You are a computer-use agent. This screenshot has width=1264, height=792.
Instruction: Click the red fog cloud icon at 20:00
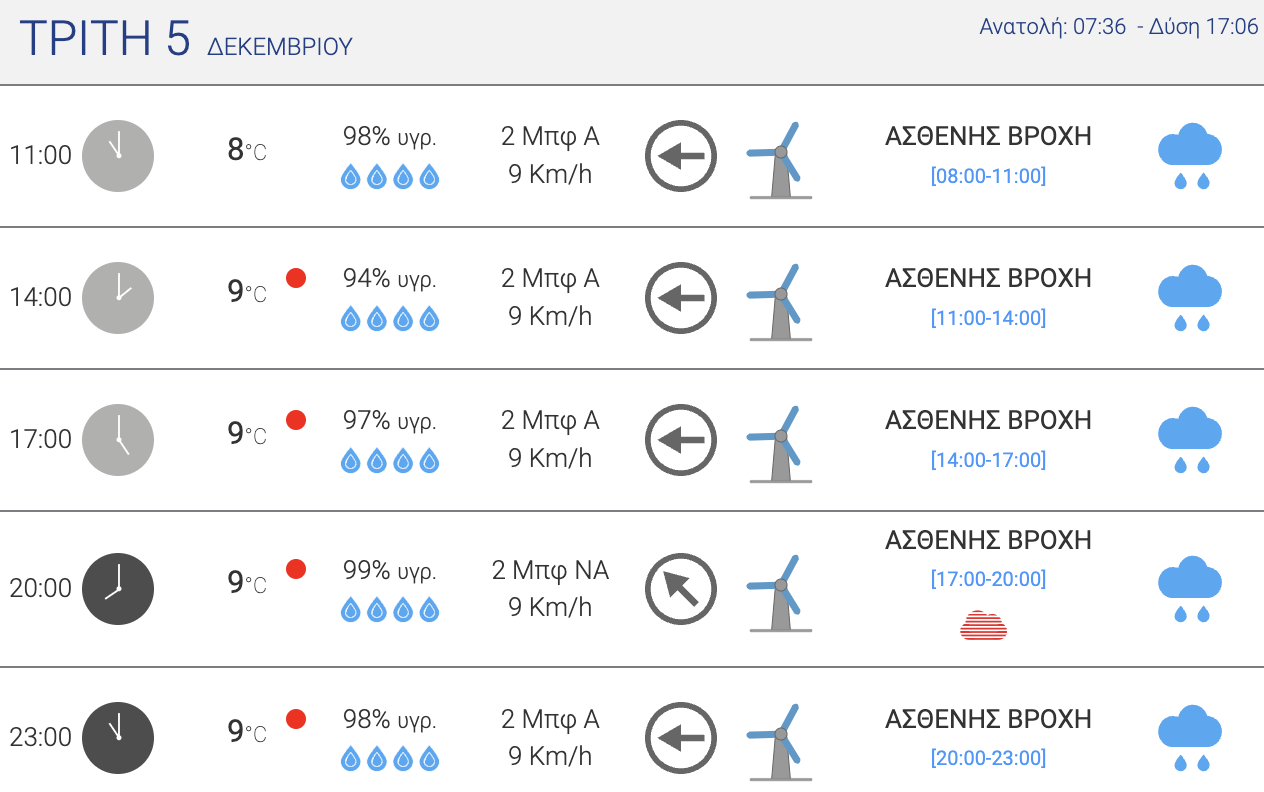[984, 625]
